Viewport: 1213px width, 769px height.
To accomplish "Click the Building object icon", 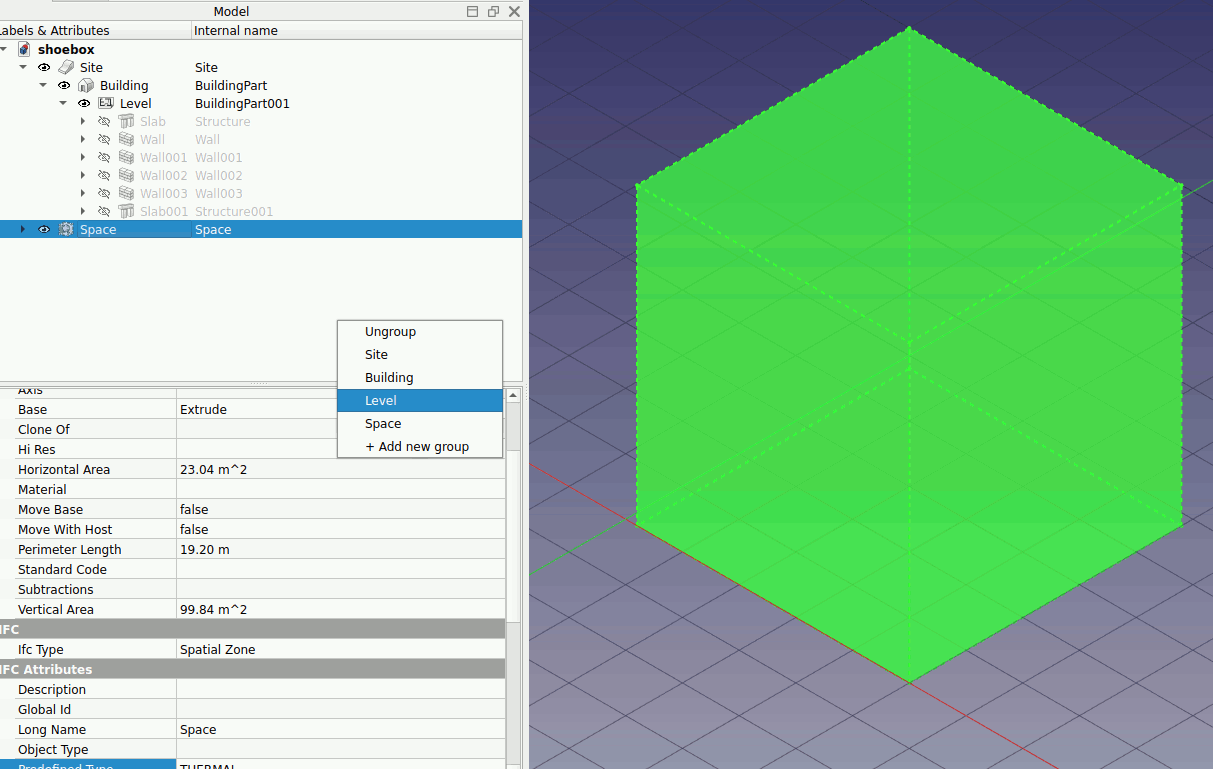I will point(86,85).
